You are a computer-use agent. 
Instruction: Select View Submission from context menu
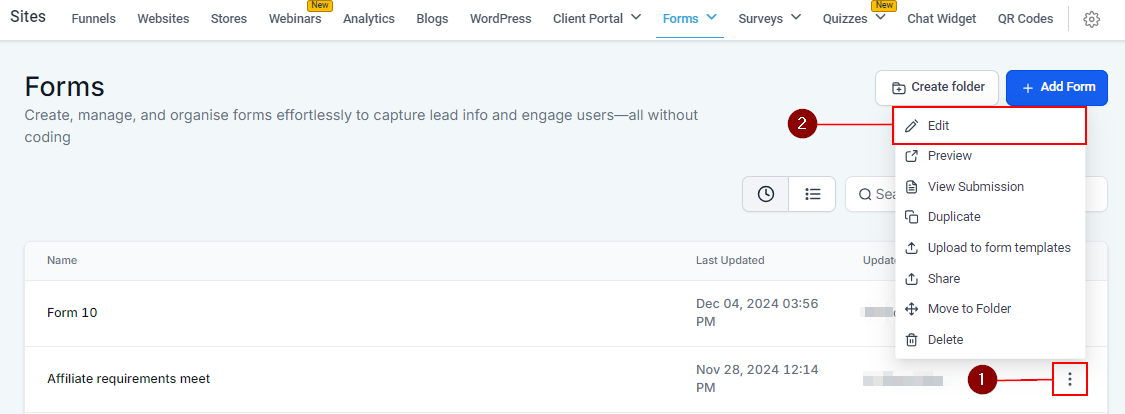point(975,187)
